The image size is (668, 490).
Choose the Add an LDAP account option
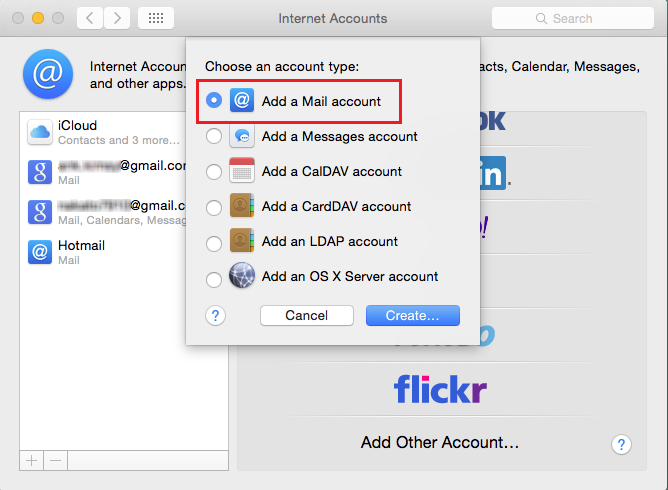(214, 244)
